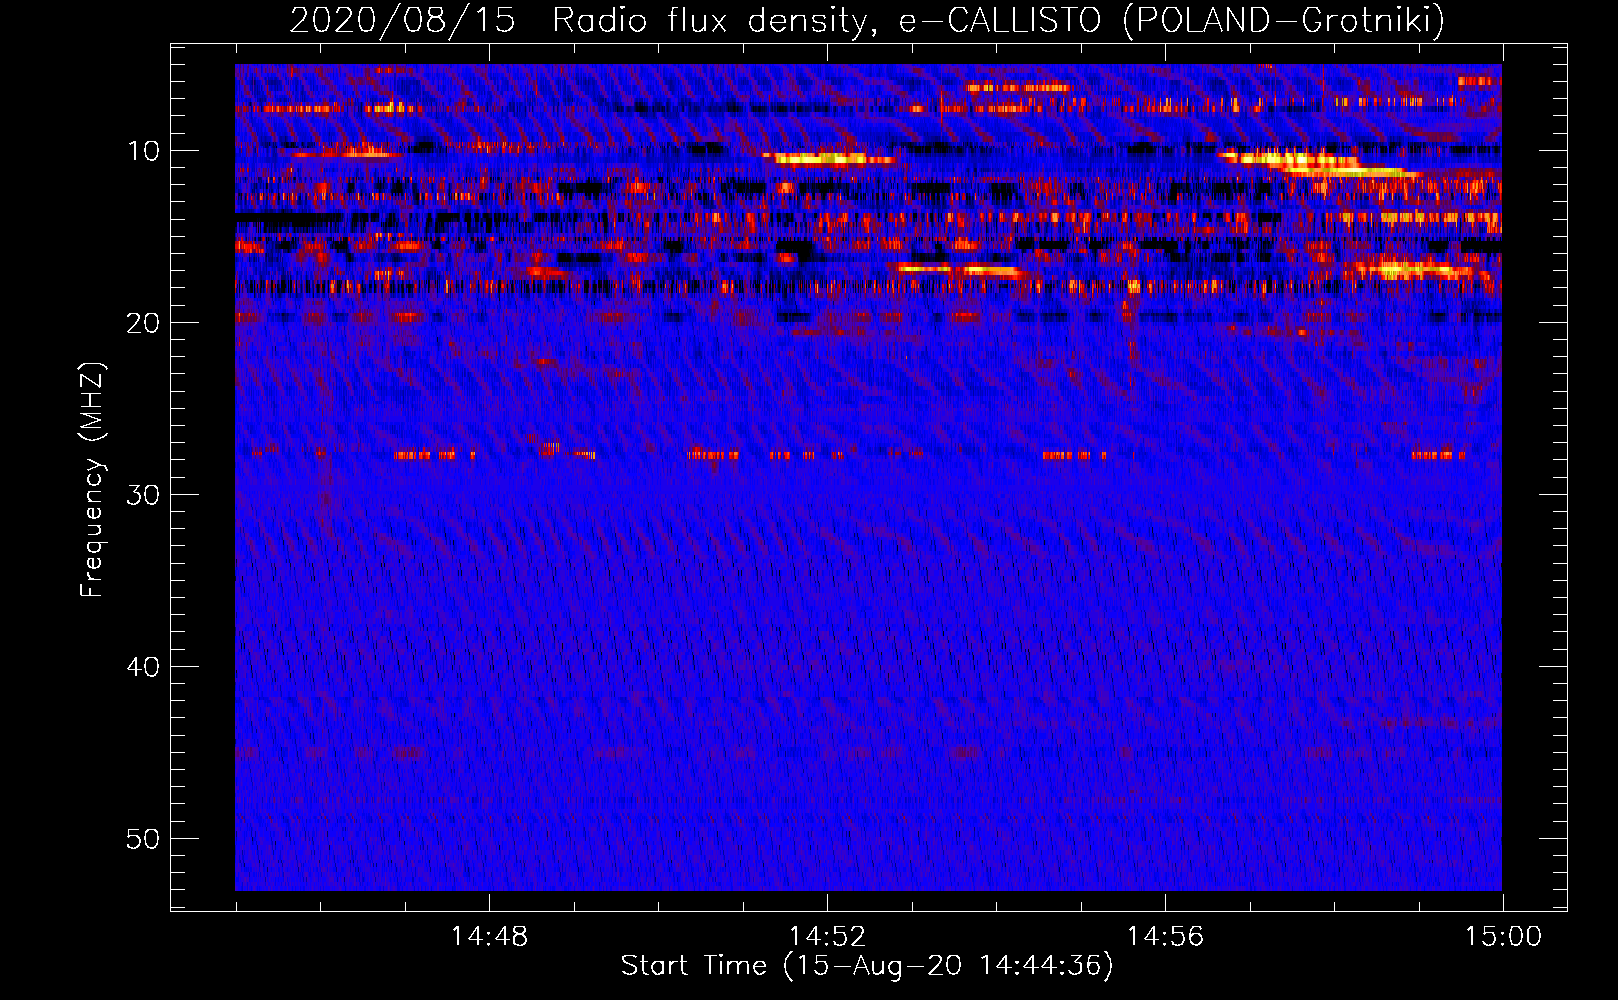
Task: Click the 10 MHz frequency tick label
Action: [143, 151]
